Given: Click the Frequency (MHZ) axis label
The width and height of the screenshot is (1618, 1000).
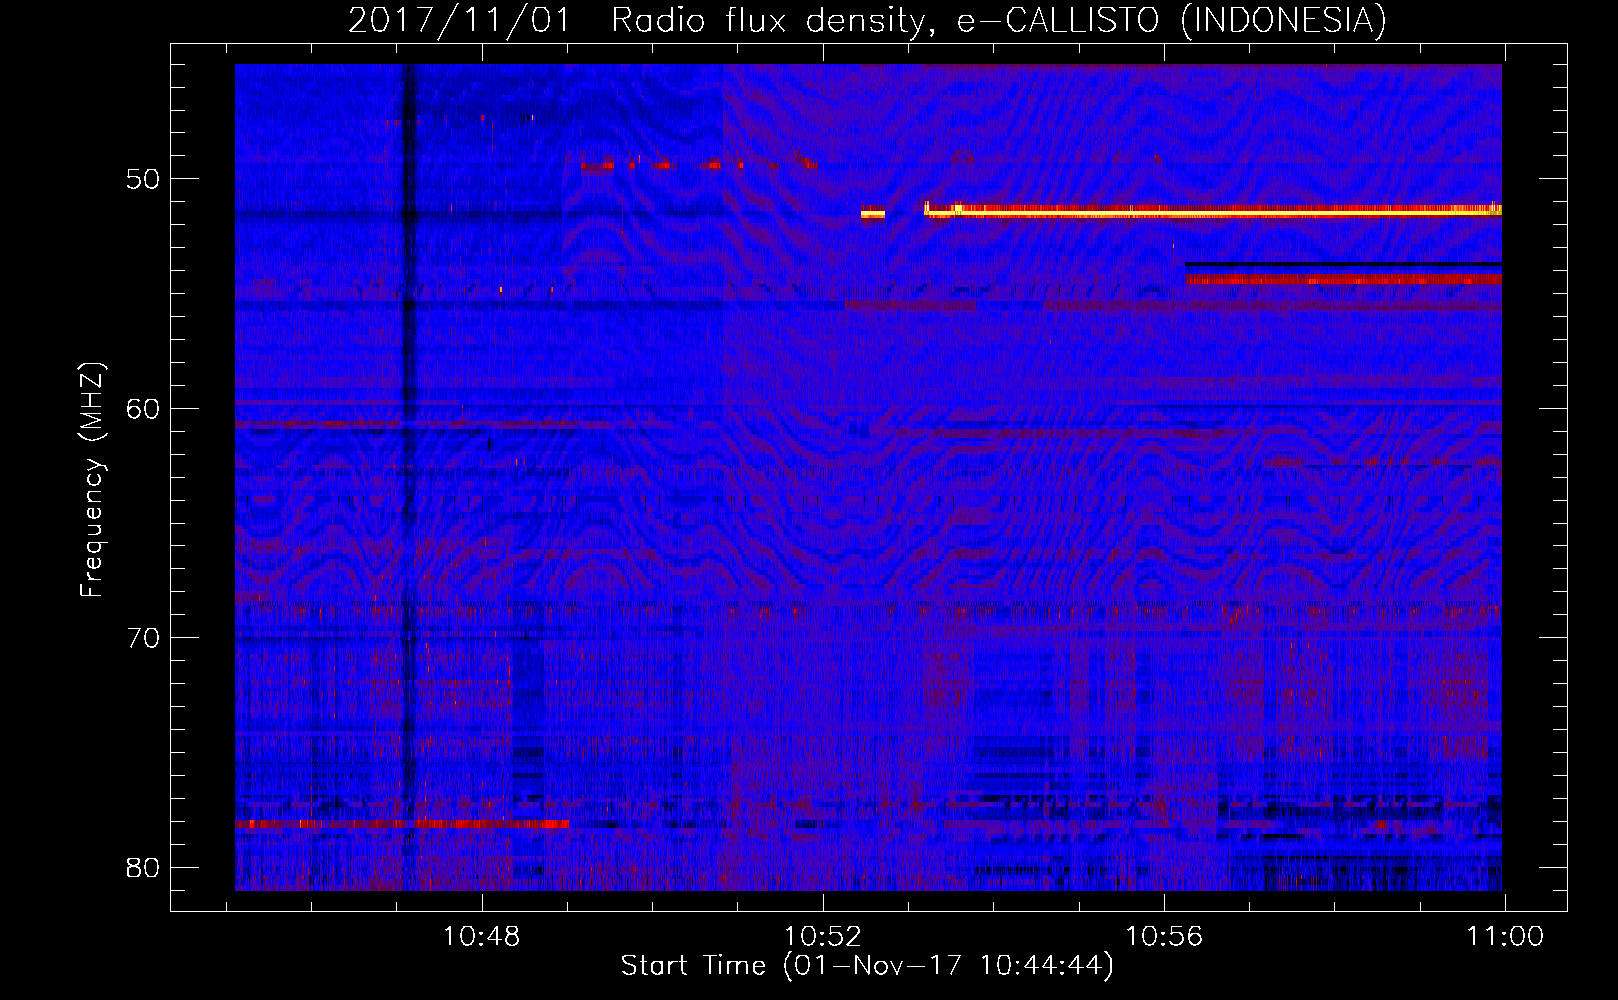Looking at the screenshot, I should tap(91, 480).
